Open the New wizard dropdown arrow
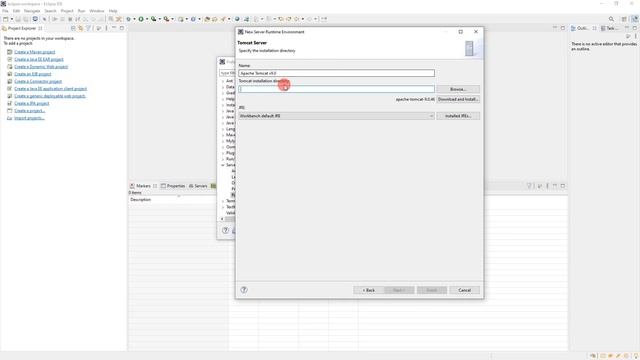Image resolution: width=640 pixels, height=360 pixels. [x=11, y=19]
